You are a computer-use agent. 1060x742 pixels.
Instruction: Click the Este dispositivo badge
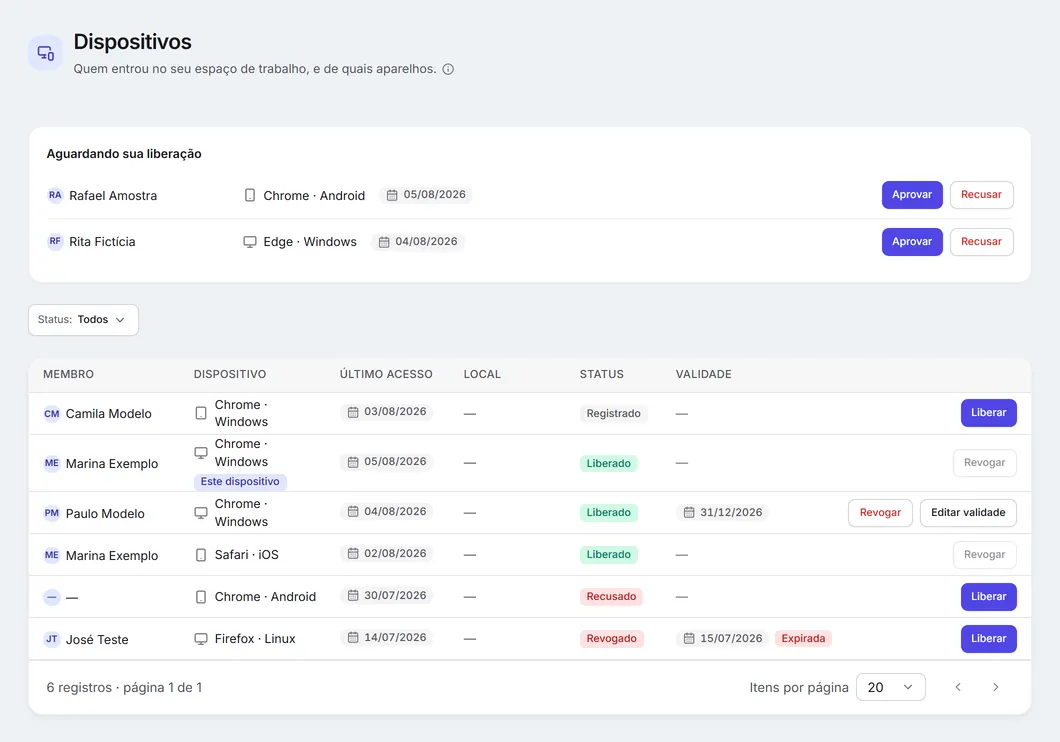click(240, 482)
